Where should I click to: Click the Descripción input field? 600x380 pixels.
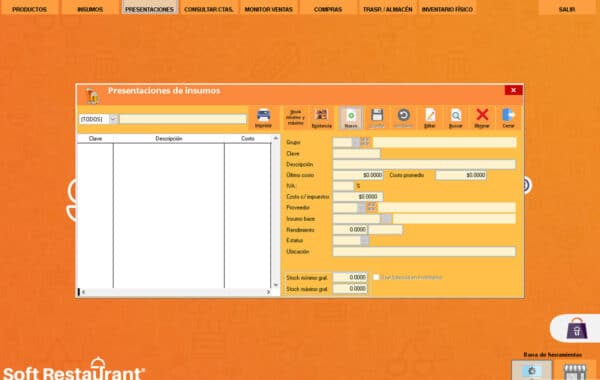click(424, 165)
